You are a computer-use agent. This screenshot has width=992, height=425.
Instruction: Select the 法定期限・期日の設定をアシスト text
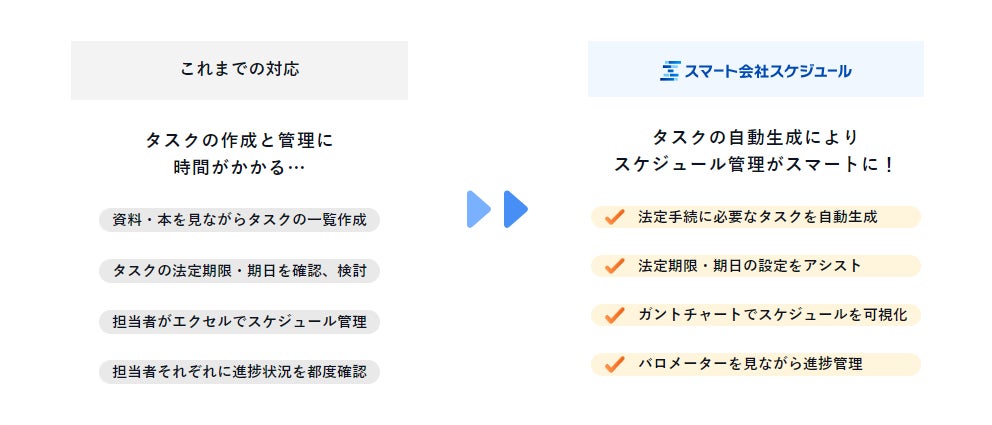(749, 266)
